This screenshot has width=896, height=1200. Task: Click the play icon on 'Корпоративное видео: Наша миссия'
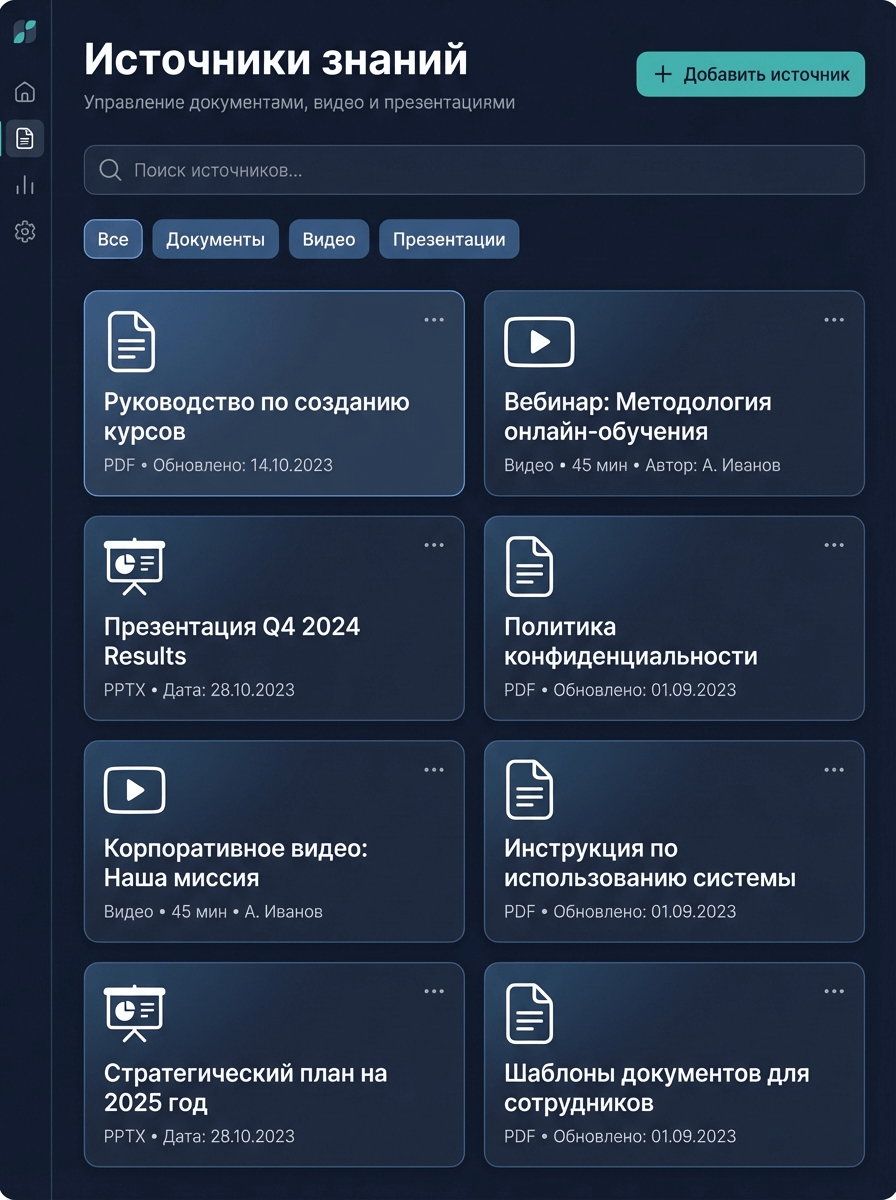[134, 789]
